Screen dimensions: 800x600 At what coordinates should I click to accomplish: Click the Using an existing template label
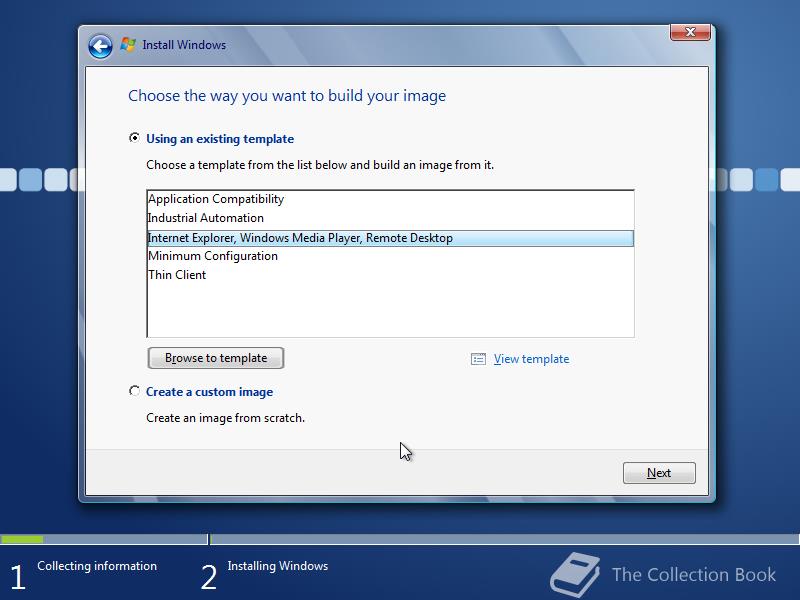pos(220,139)
